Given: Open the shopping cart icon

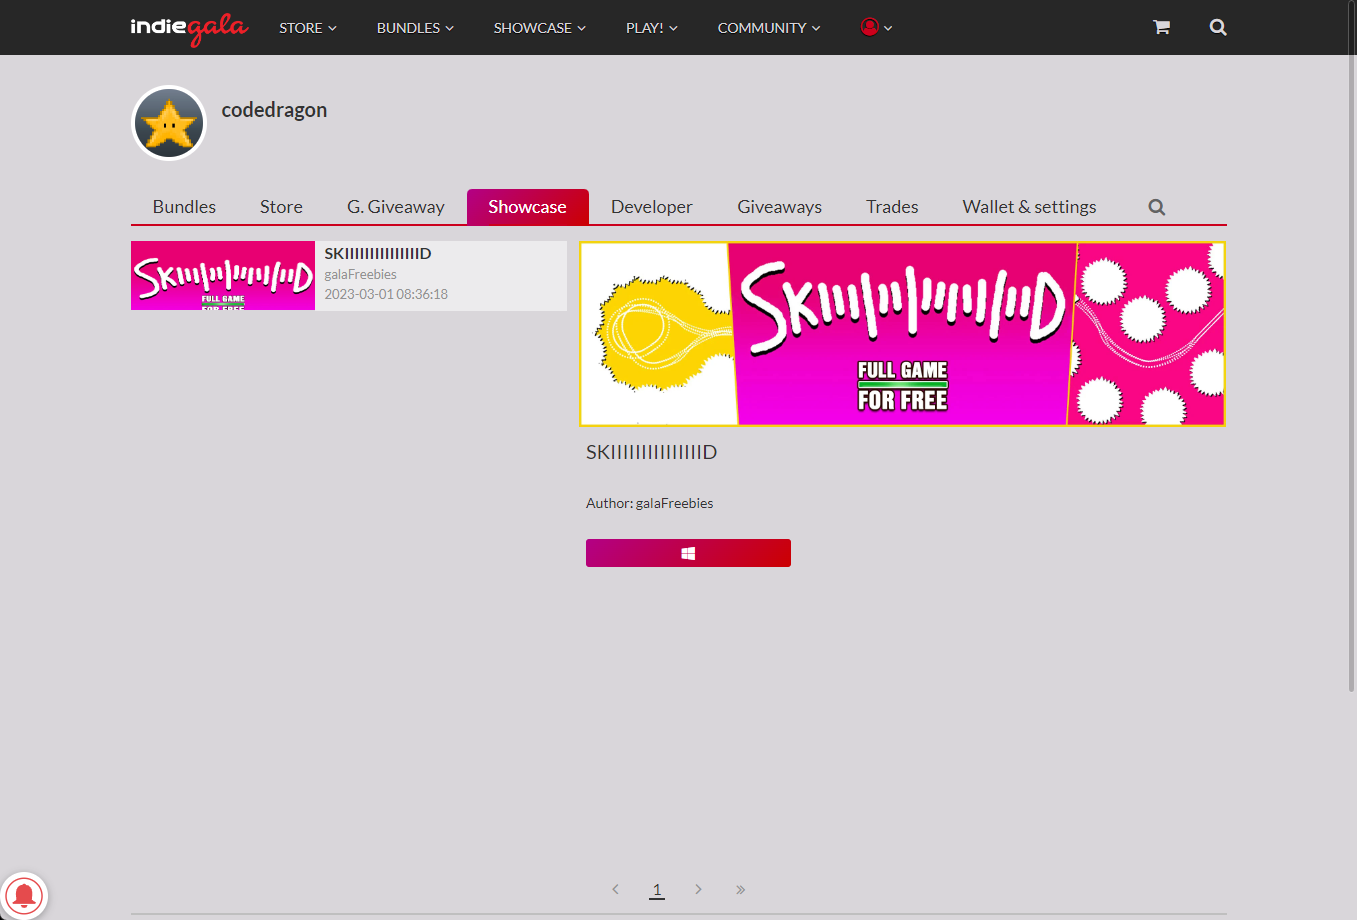Looking at the screenshot, I should [x=1161, y=27].
